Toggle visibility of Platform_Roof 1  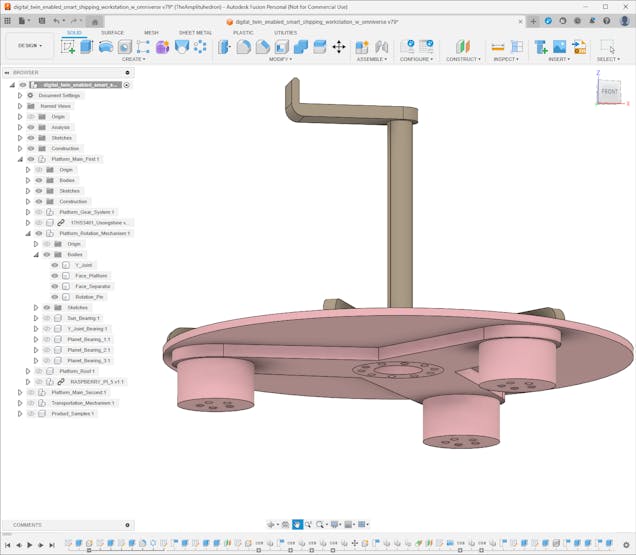[39, 371]
